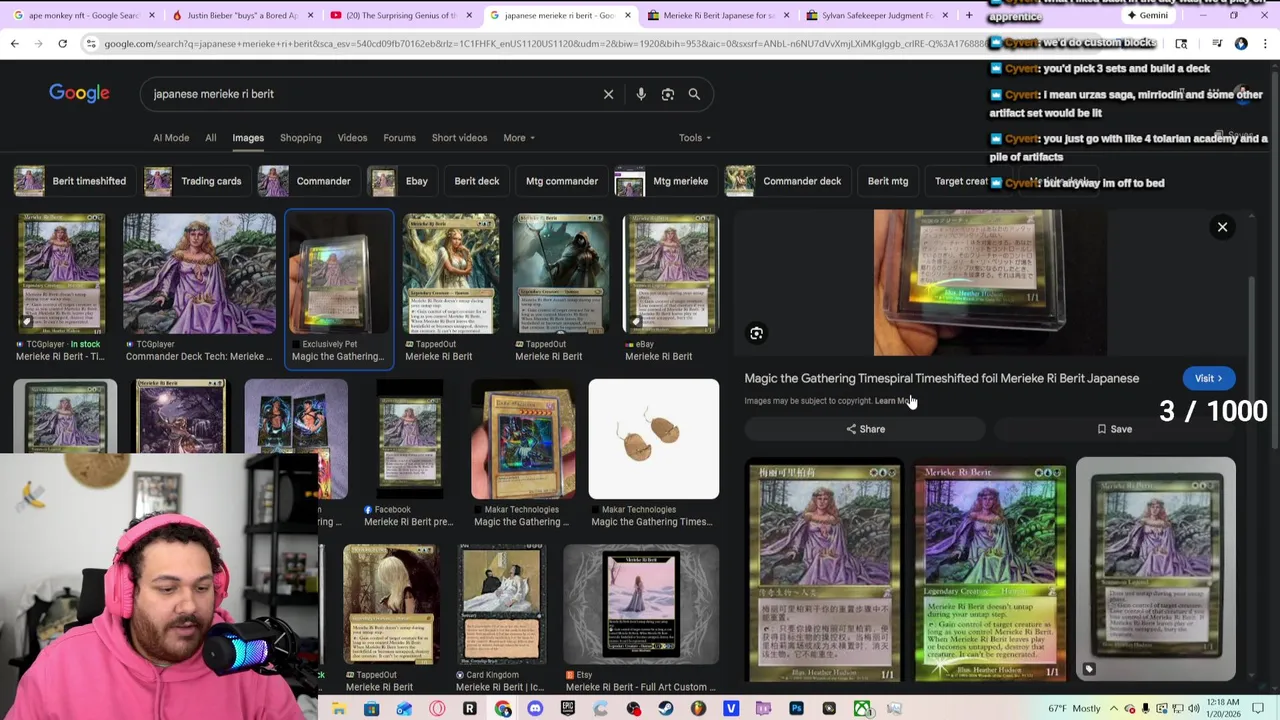Apply the Berit deck filter chip
The image size is (1280, 720).
(x=477, y=181)
